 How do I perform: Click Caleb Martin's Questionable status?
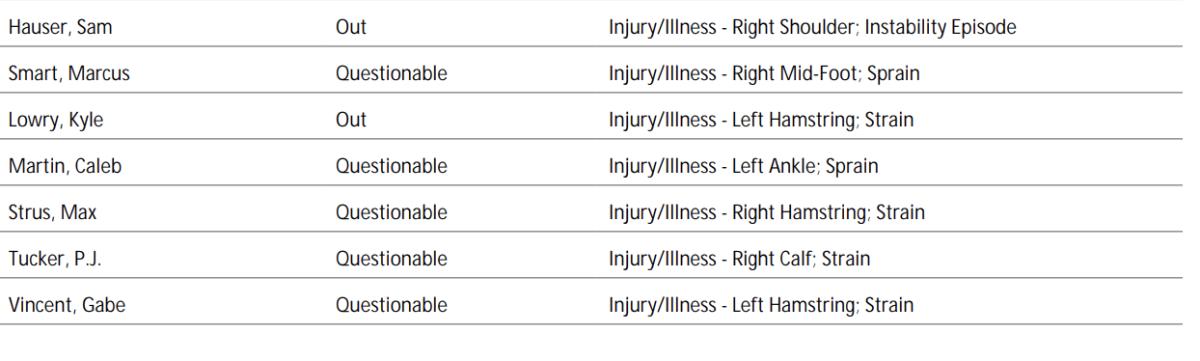coord(393,165)
